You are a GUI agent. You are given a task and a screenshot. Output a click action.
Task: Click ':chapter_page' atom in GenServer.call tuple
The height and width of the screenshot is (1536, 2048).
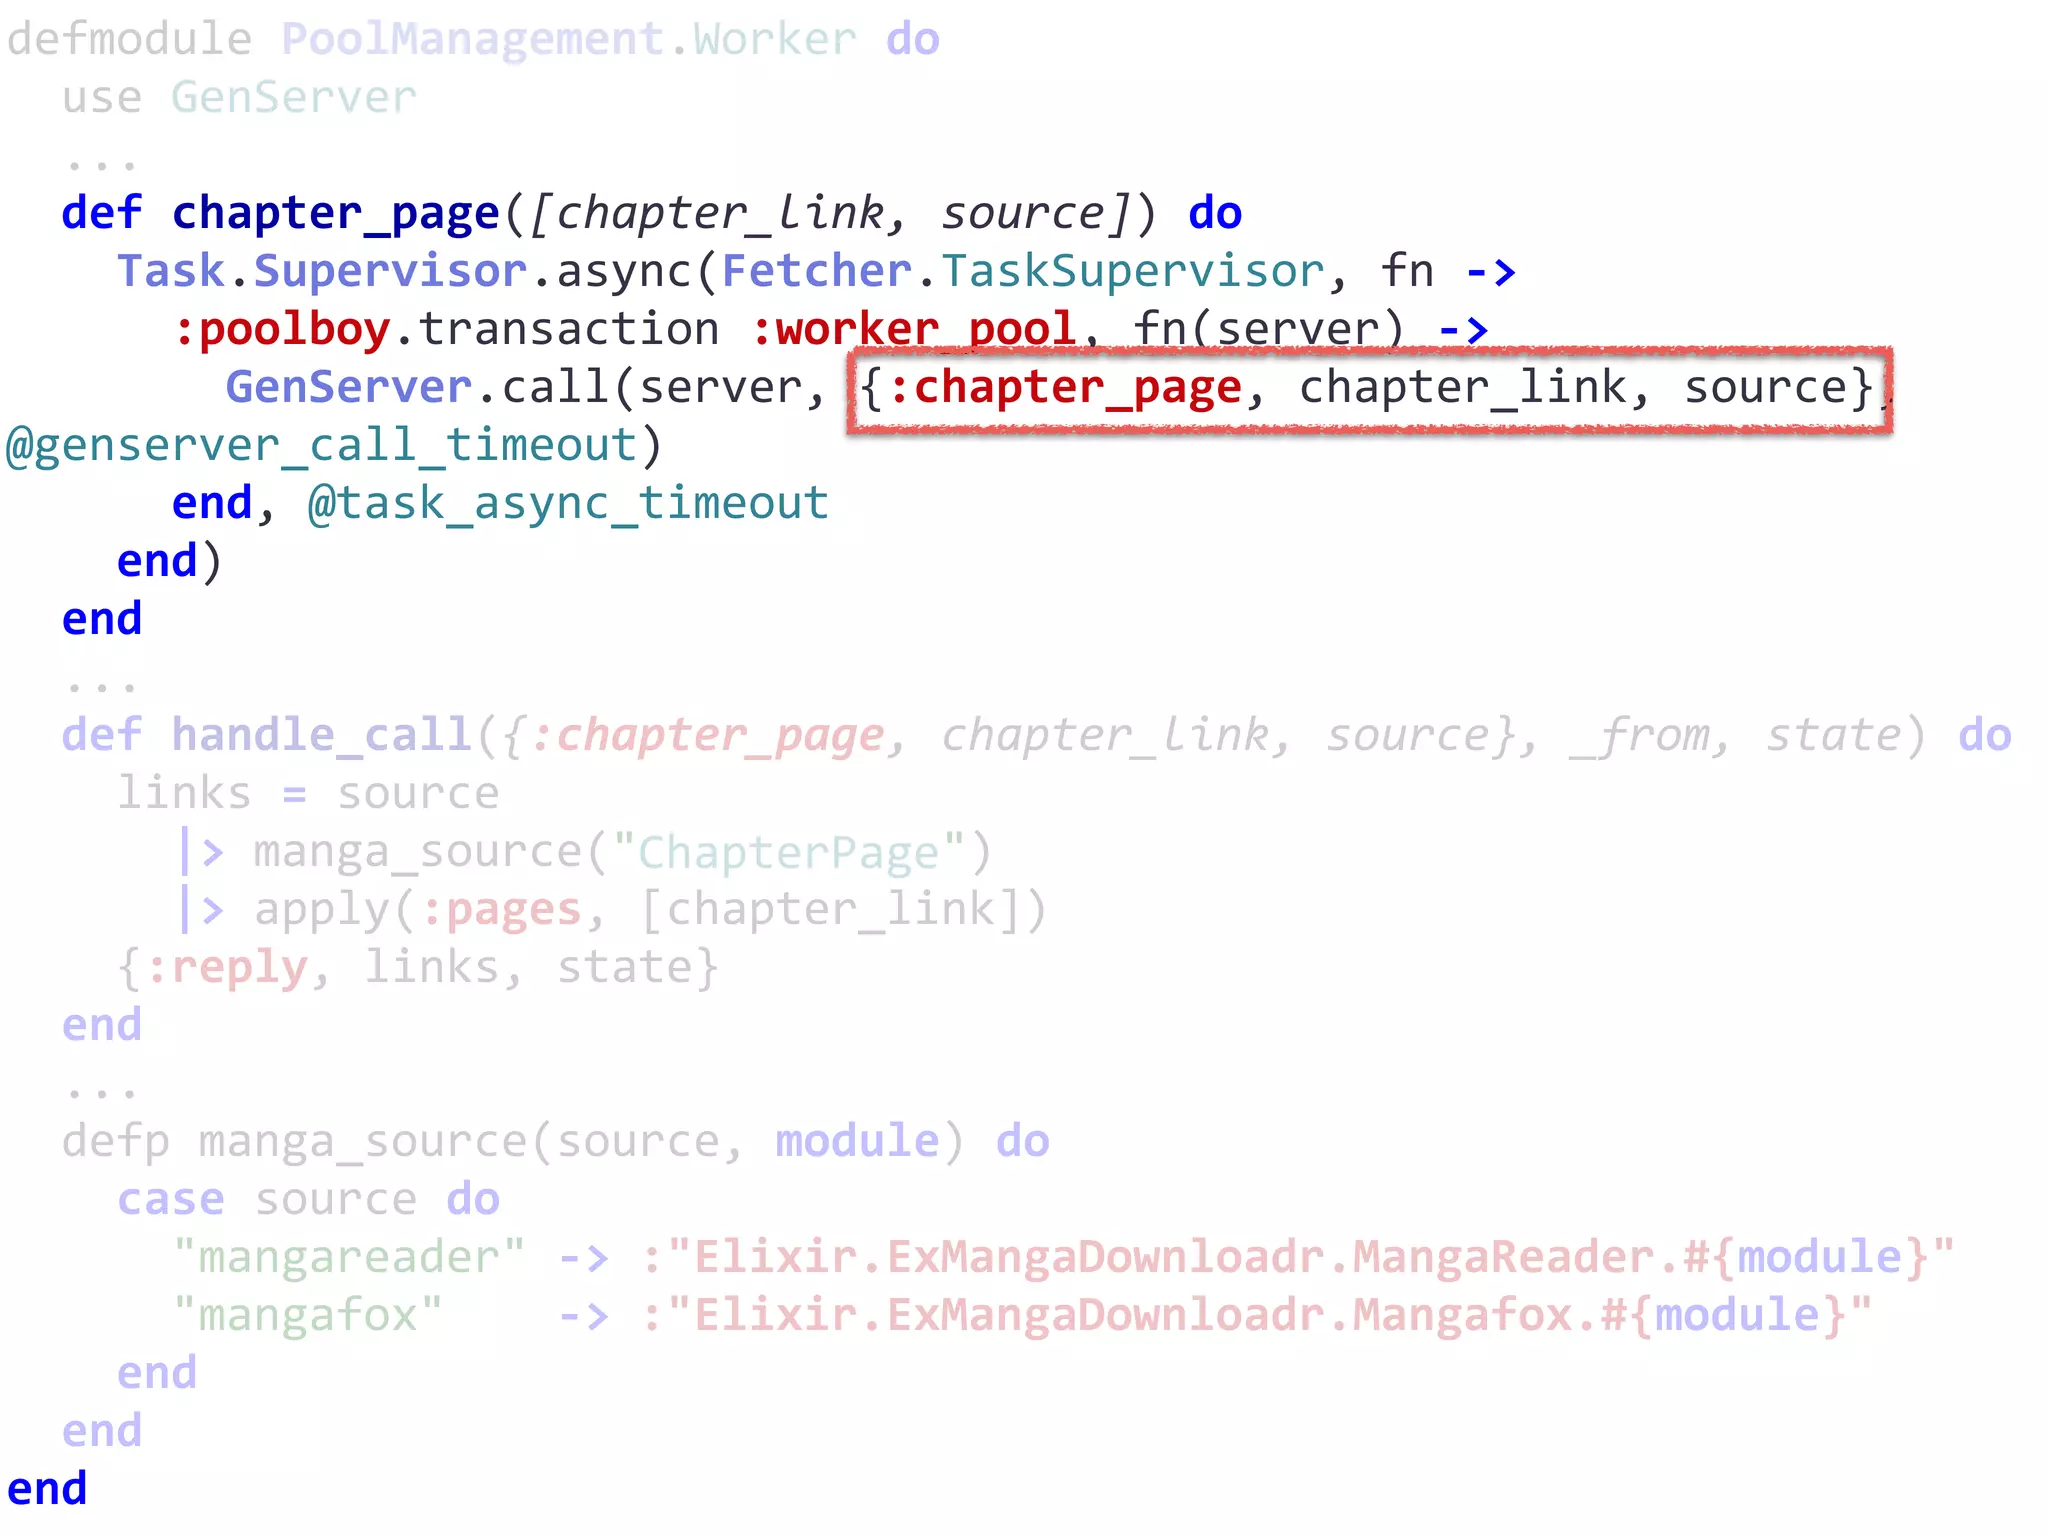point(1064,389)
